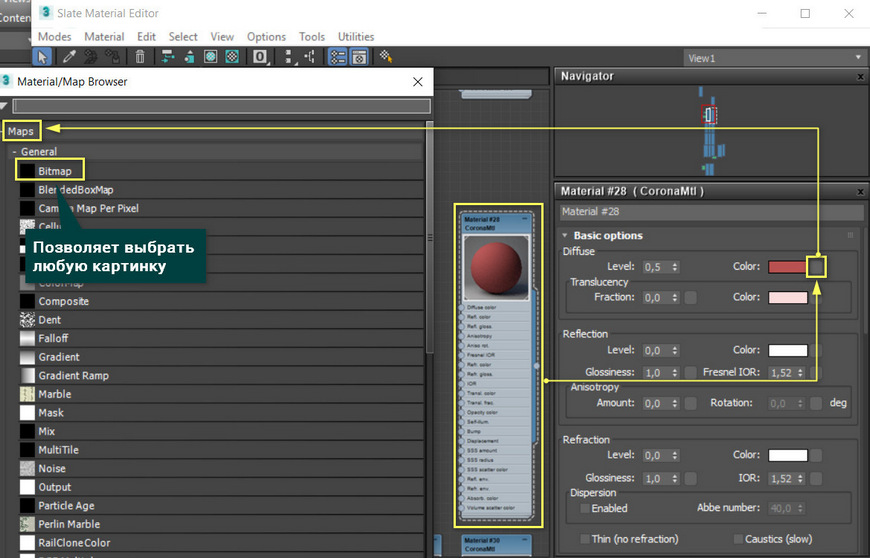The image size is (870, 558).
Task: Click the Bump input socket
Action: pos(462,432)
